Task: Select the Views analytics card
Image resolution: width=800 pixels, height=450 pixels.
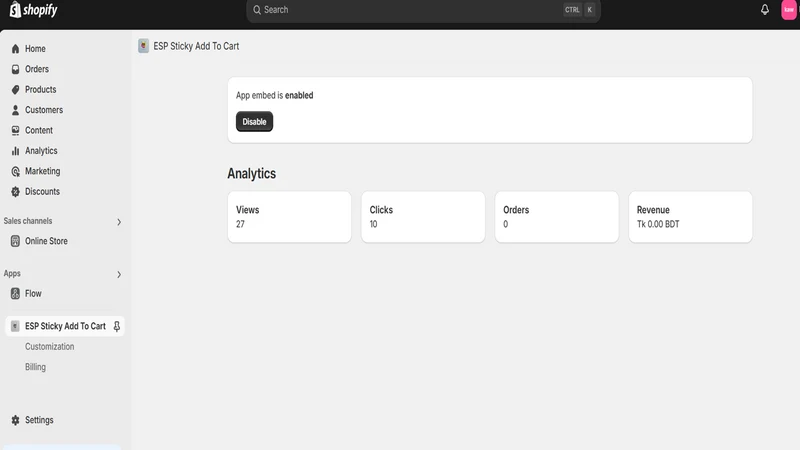Action: point(289,217)
